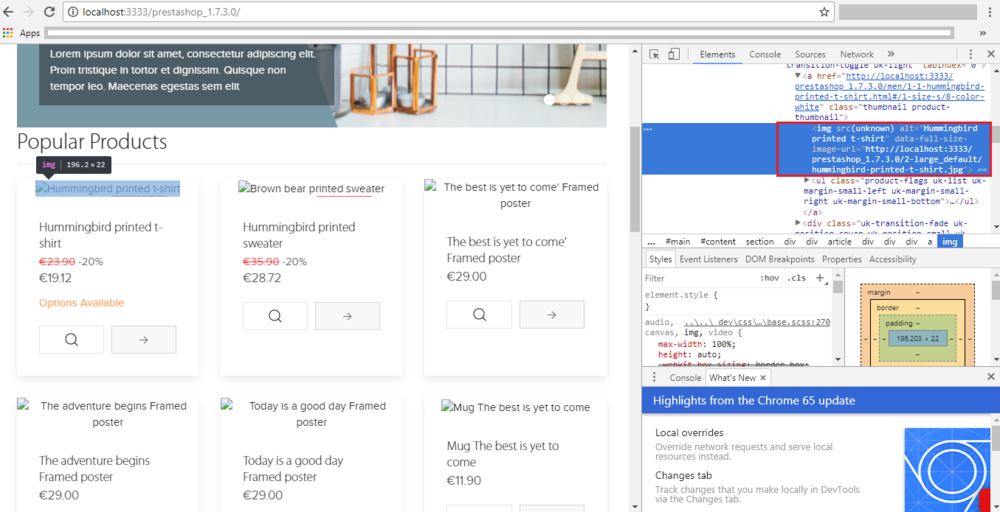The width and height of the screenshot is (1000, 512).
Task: Click the ellipsis beside selected img row
Action: 648,129
